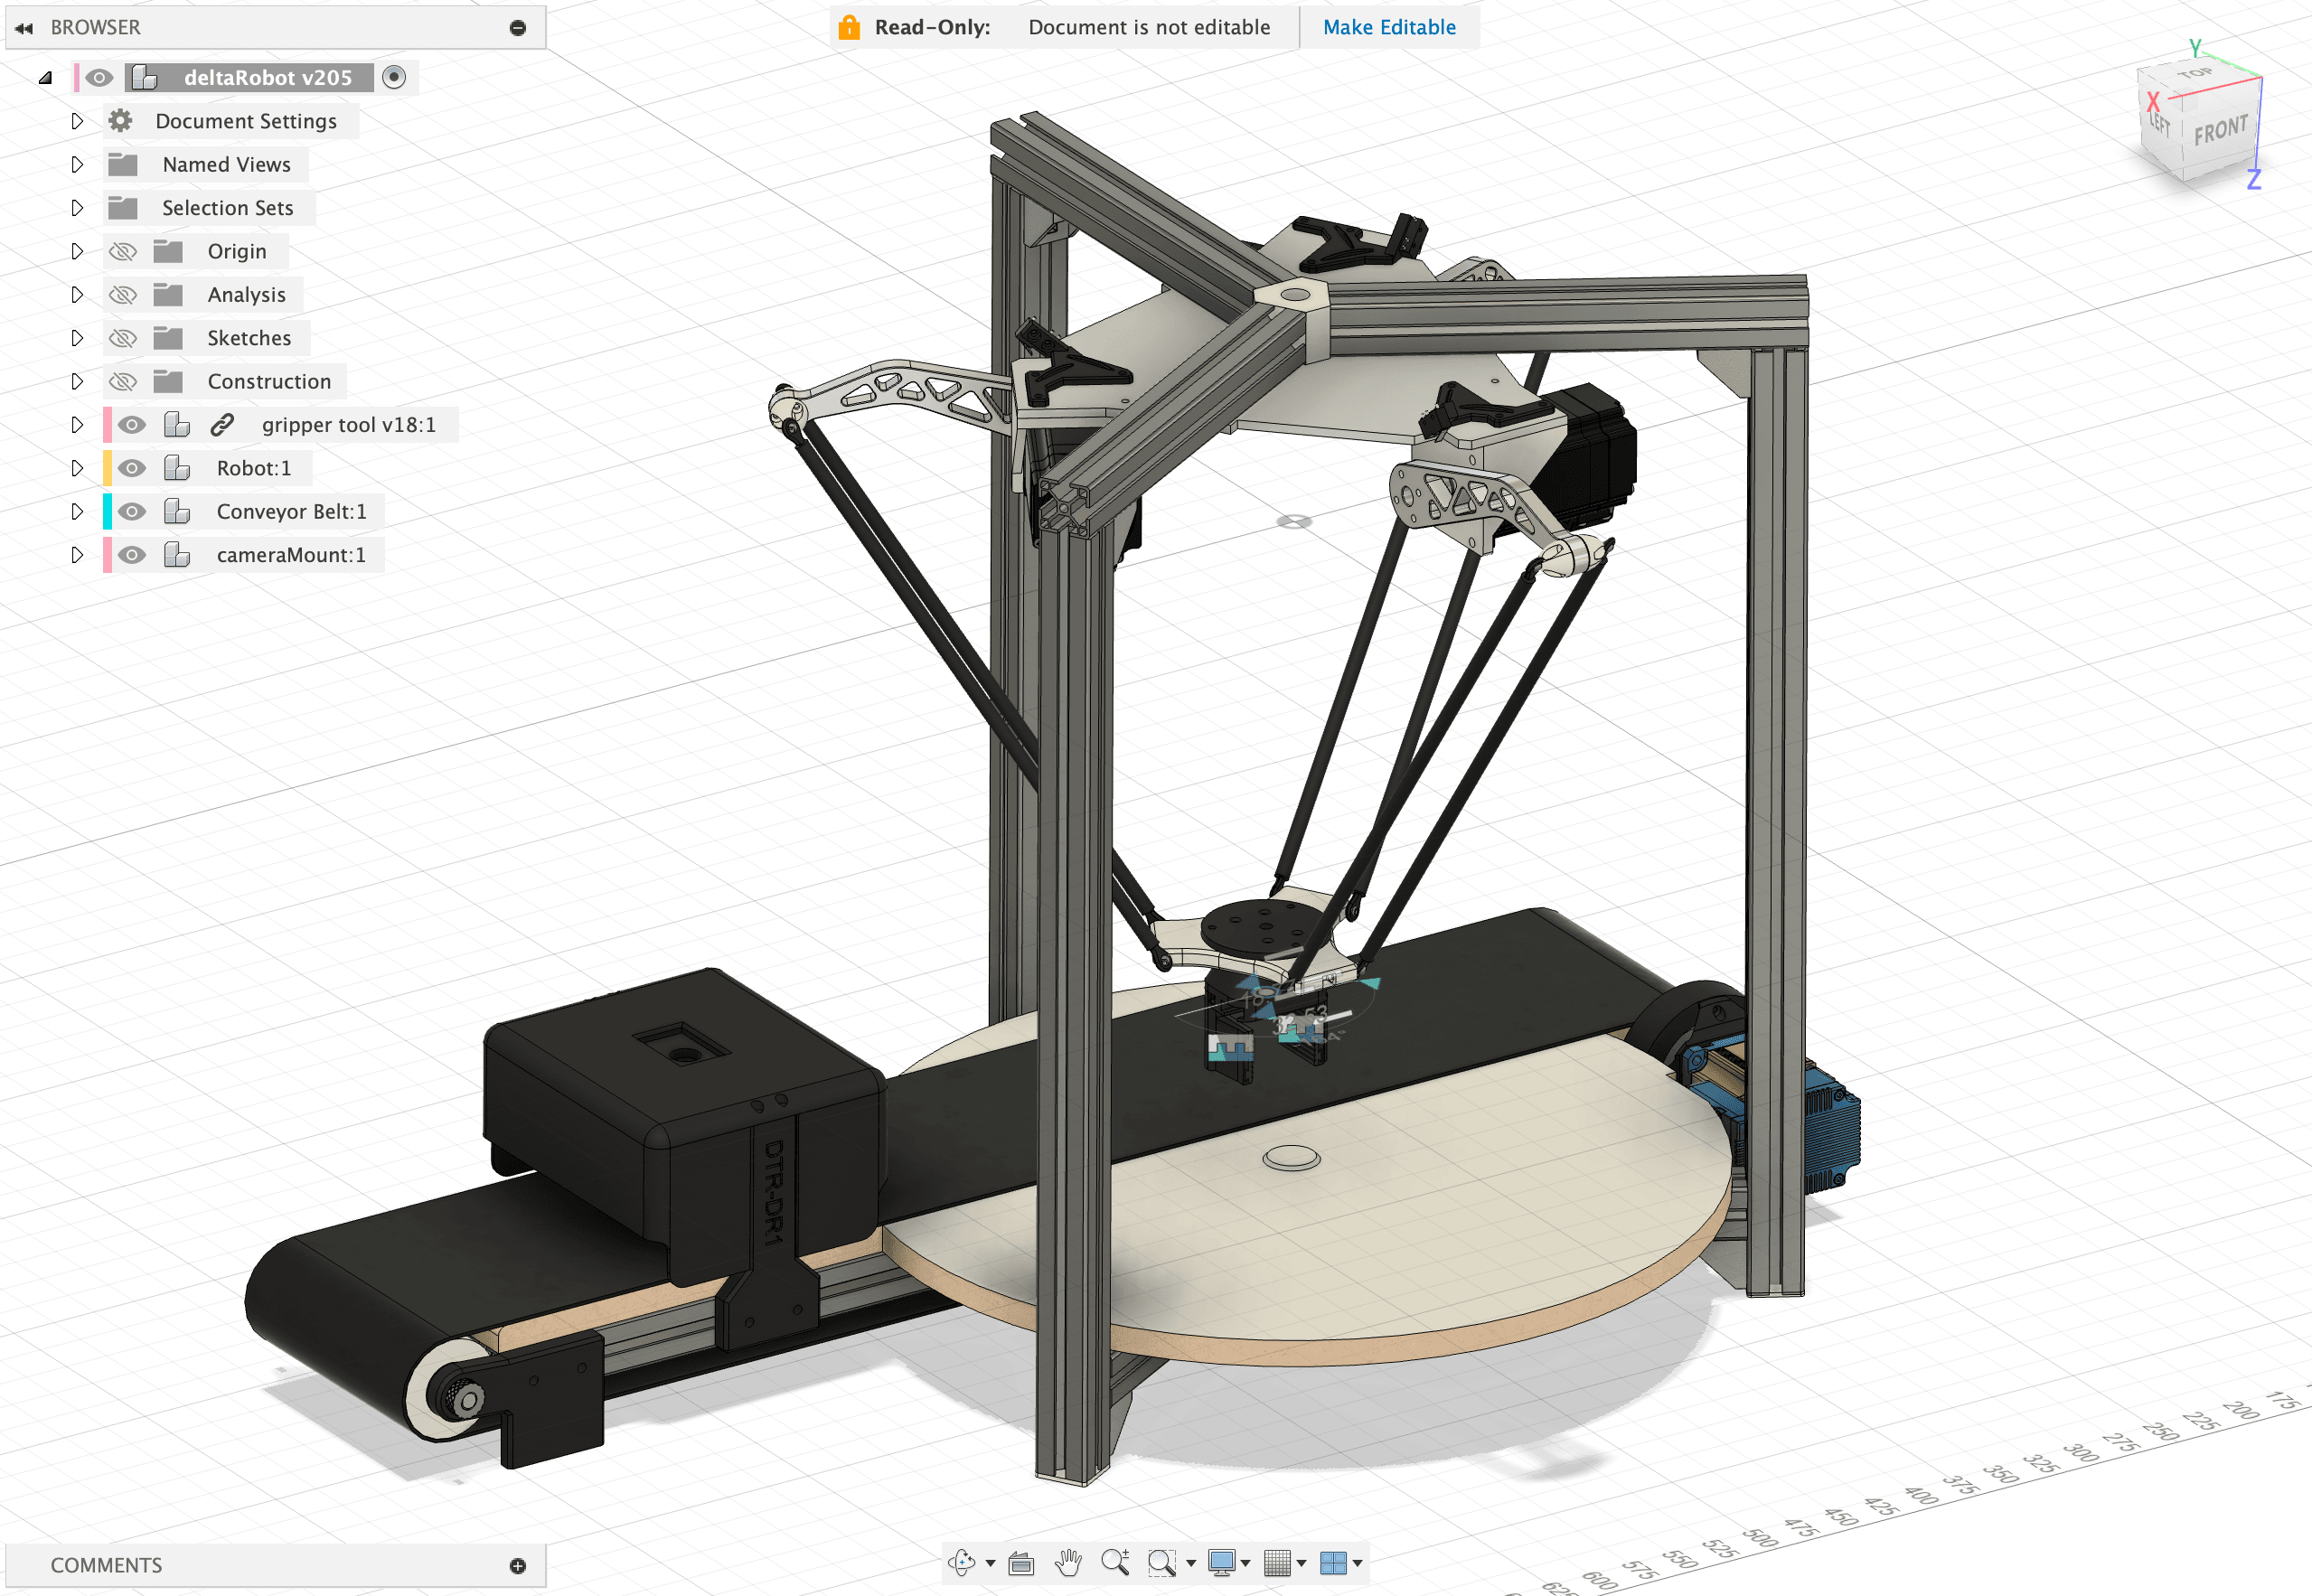Expand the Robot:1 component tree

(78, 467)
